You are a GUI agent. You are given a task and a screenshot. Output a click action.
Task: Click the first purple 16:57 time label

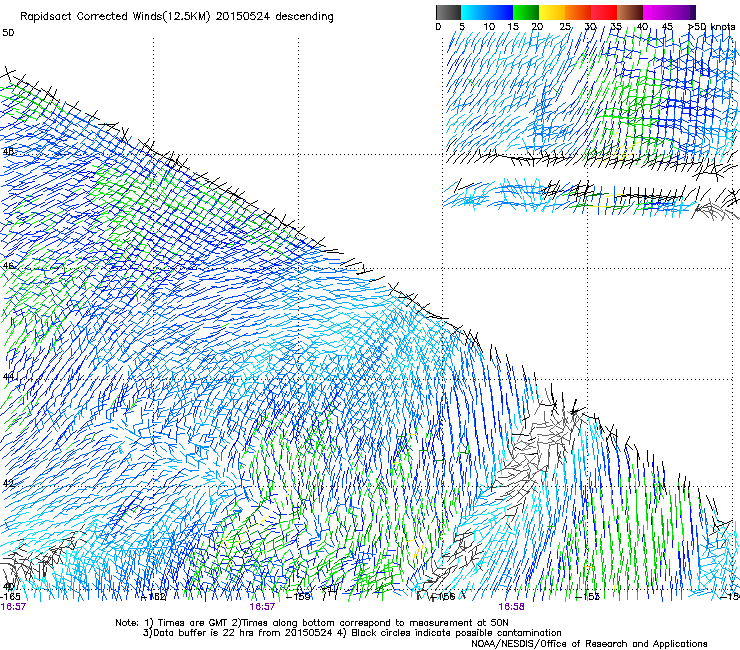(x=13, y=607)
